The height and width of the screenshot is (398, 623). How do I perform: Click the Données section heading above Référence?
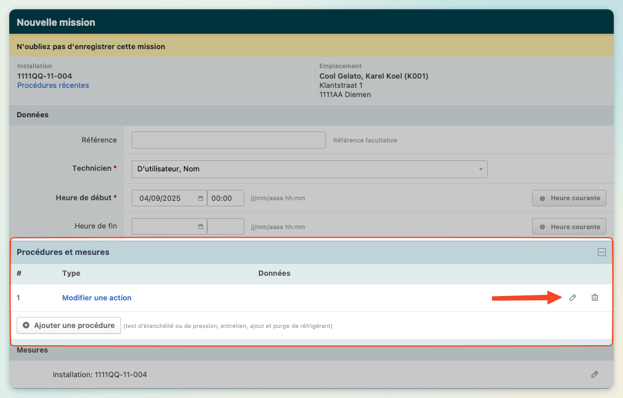click(33, 115)
